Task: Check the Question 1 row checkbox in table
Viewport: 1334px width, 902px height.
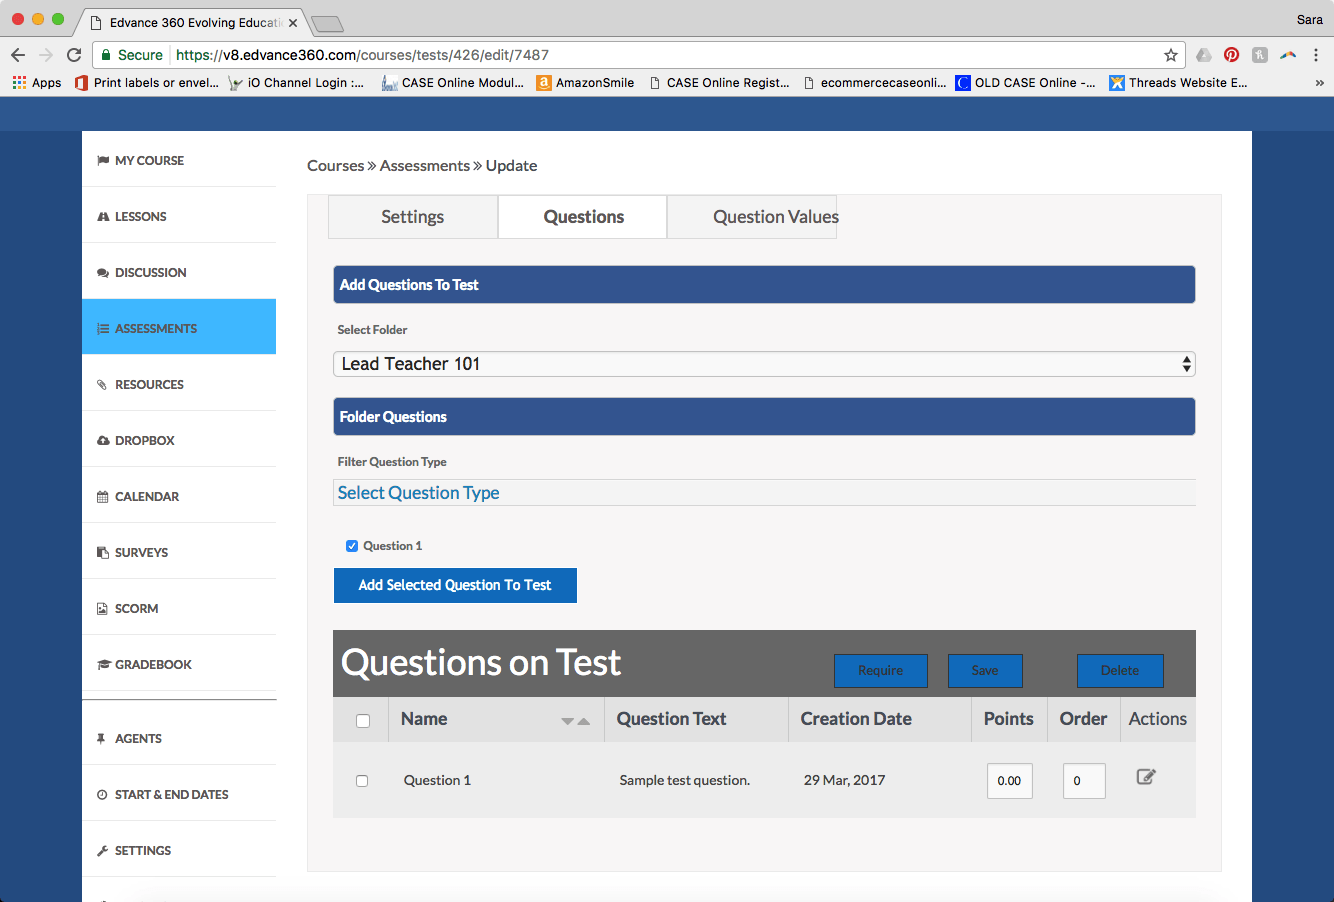Action: (362, 781)
